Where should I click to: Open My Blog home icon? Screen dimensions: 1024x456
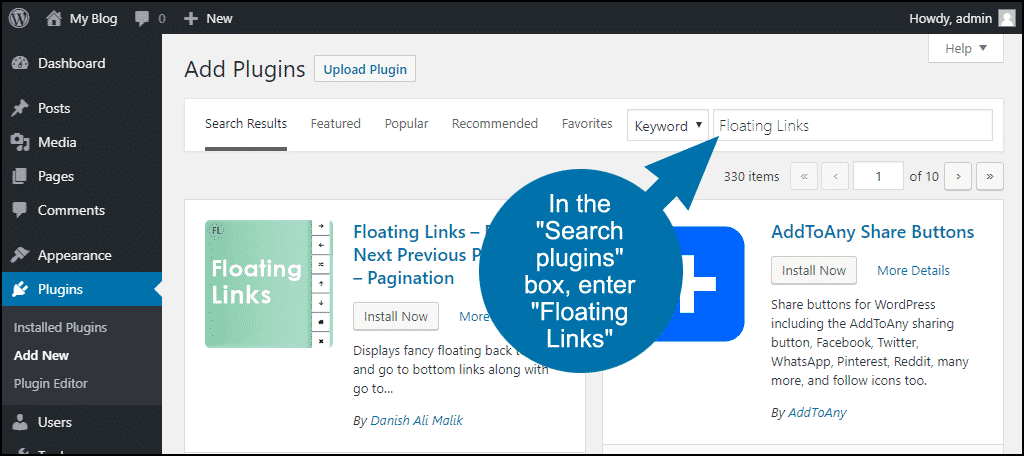(x=54, y=18)
